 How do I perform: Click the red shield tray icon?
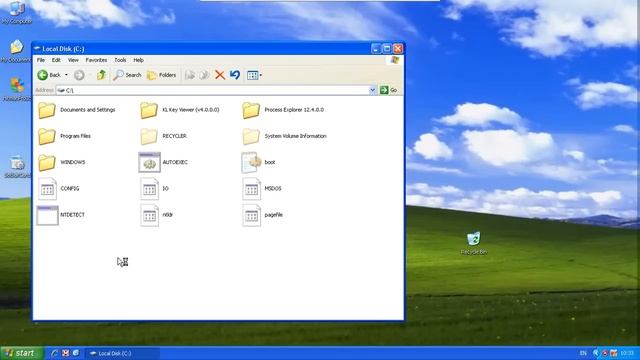(605, 353)
